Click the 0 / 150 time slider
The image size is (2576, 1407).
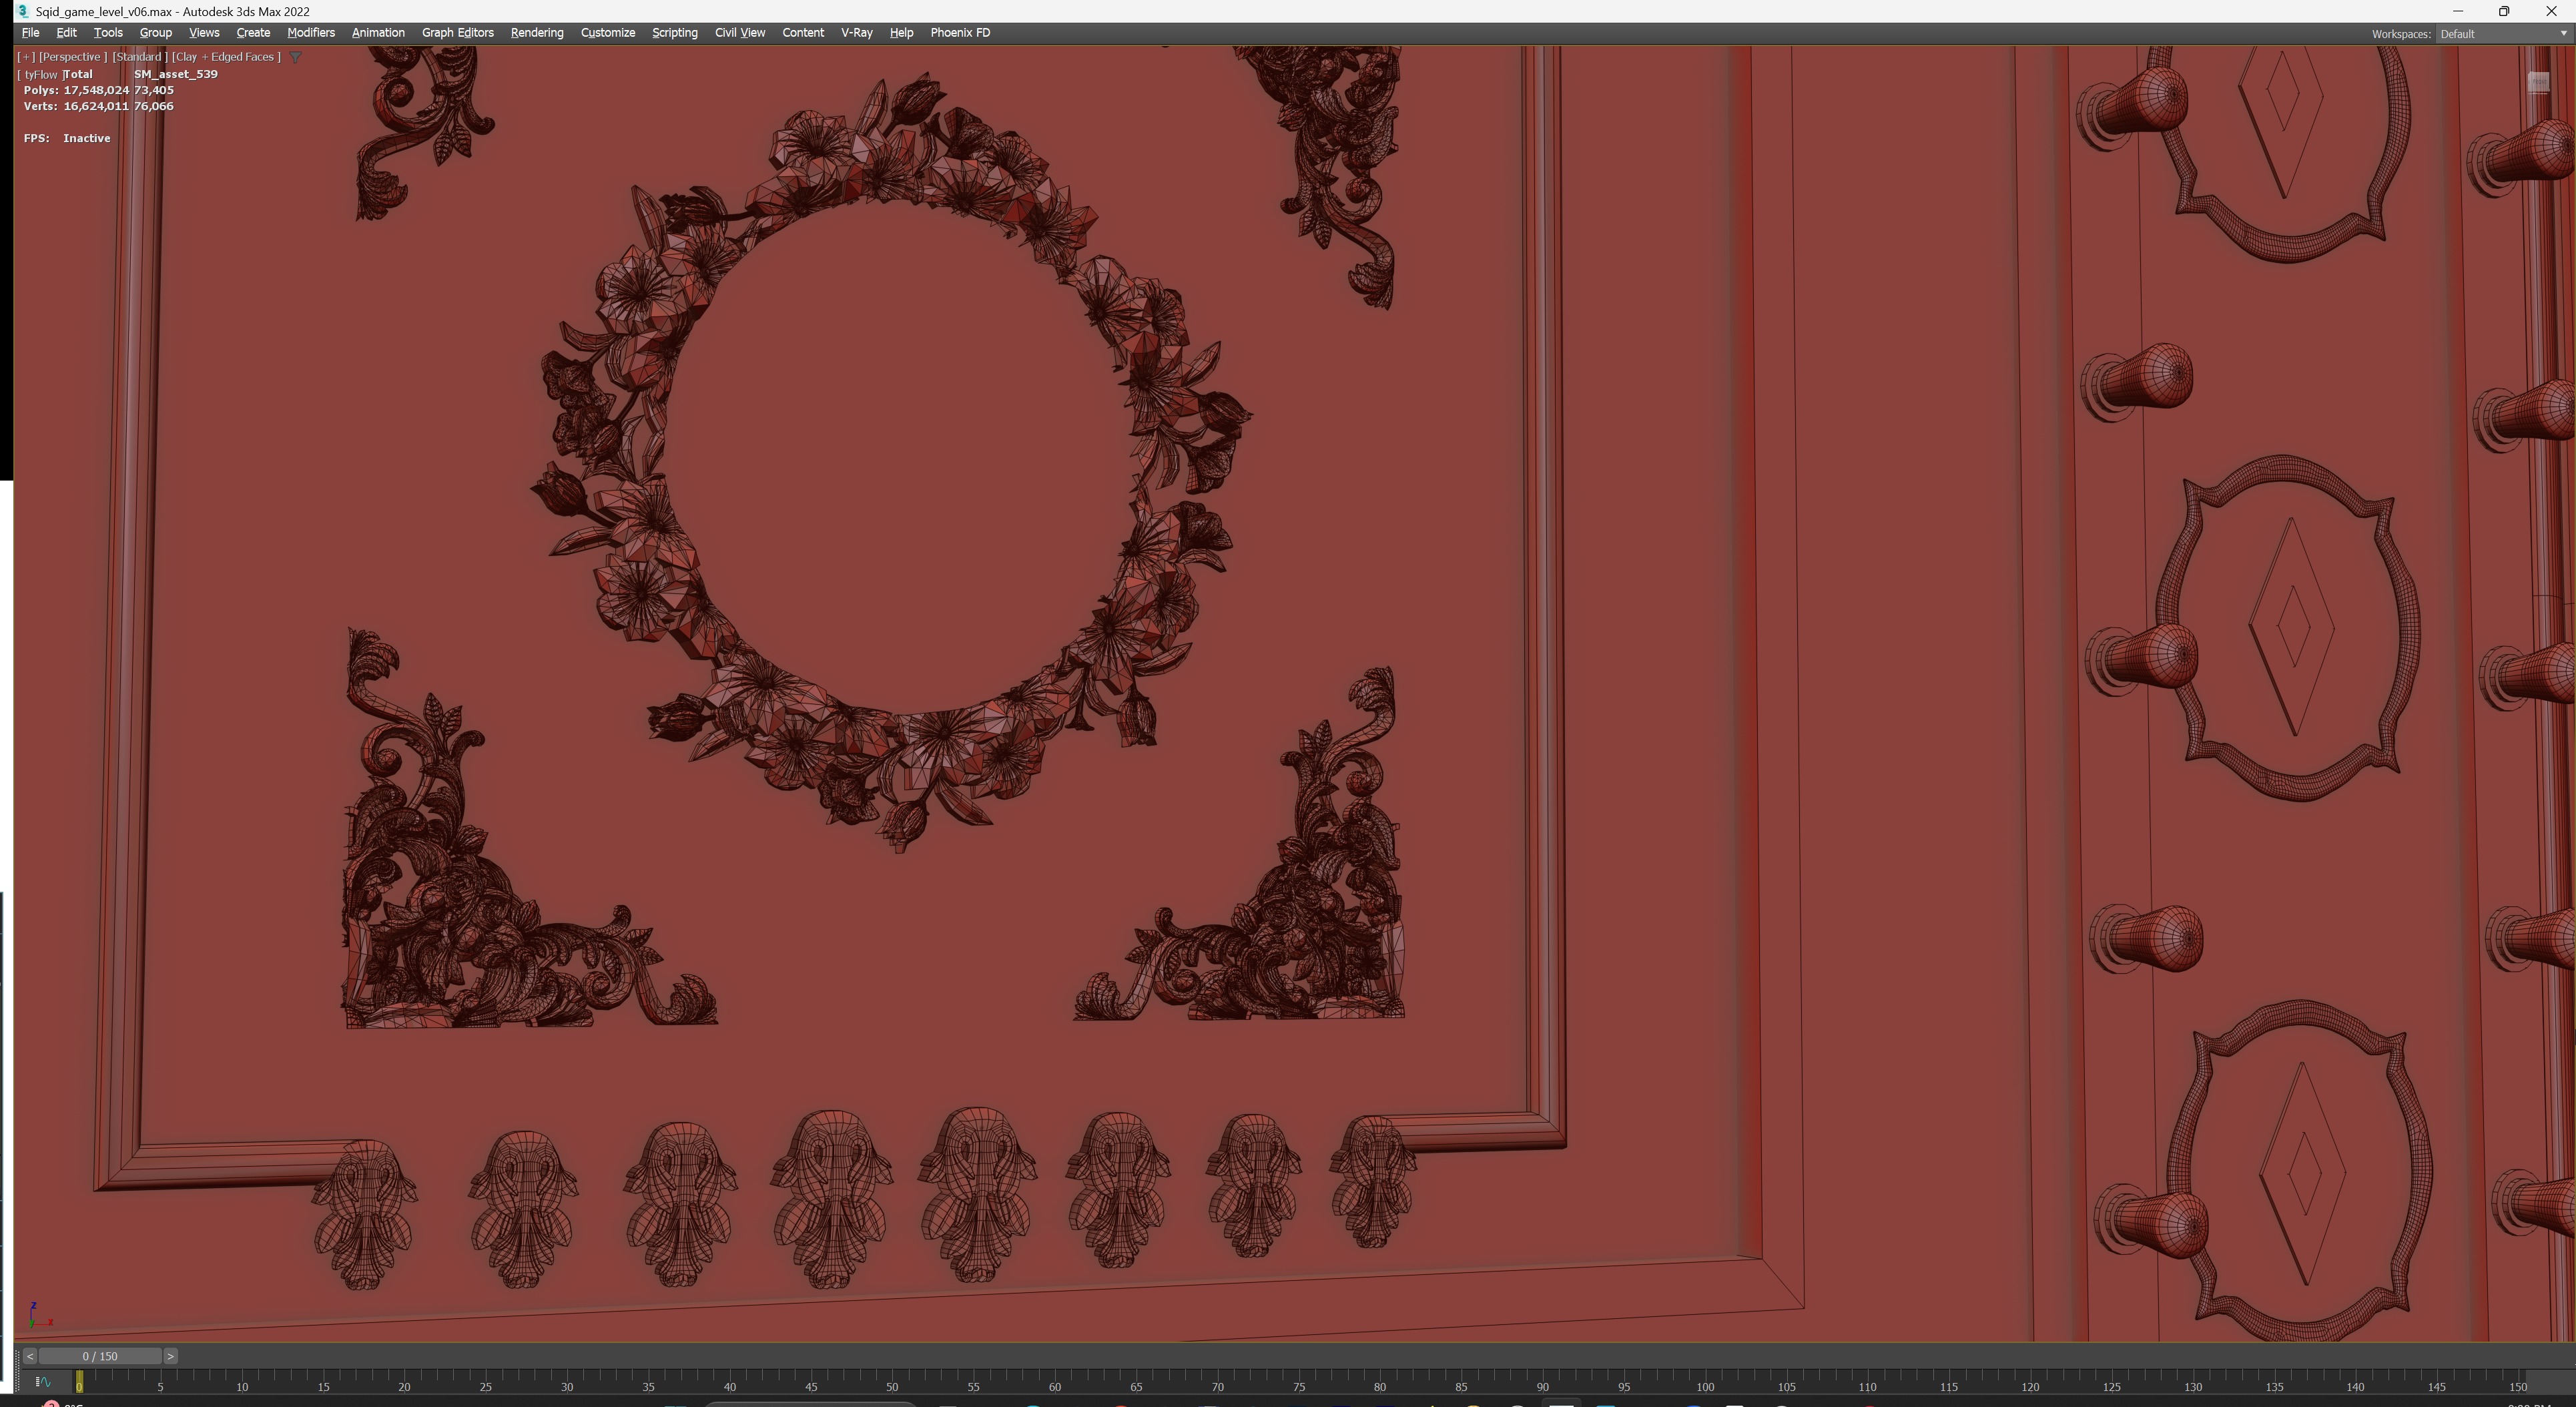coord(100,1356)
